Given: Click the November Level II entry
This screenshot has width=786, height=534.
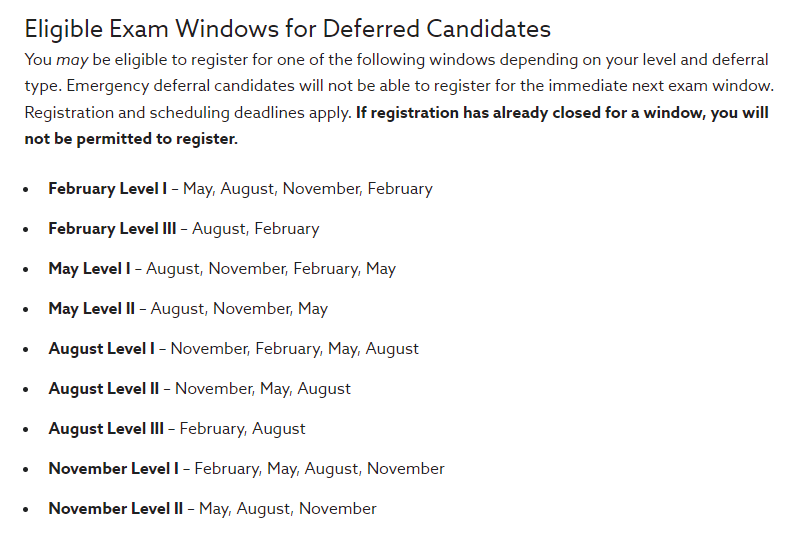Looking at the screenshot, I should point(213,509).
